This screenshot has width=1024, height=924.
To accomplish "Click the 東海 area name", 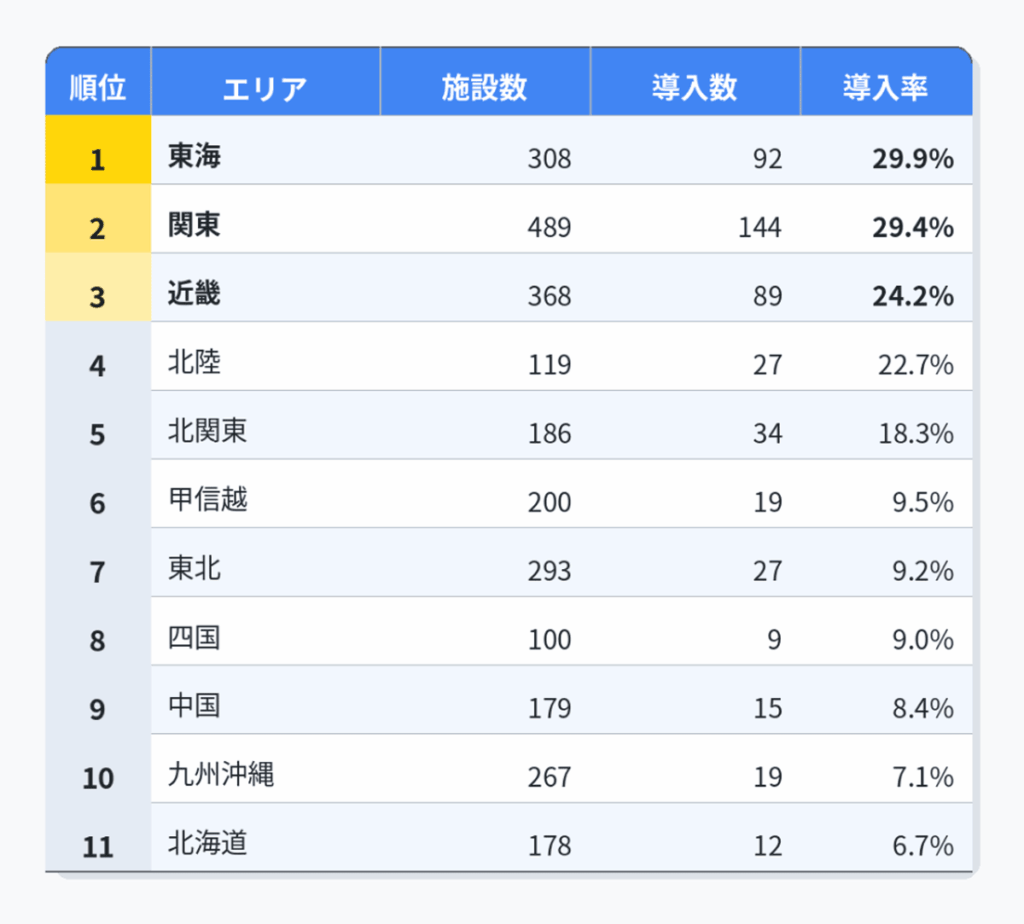I will 195,157.
